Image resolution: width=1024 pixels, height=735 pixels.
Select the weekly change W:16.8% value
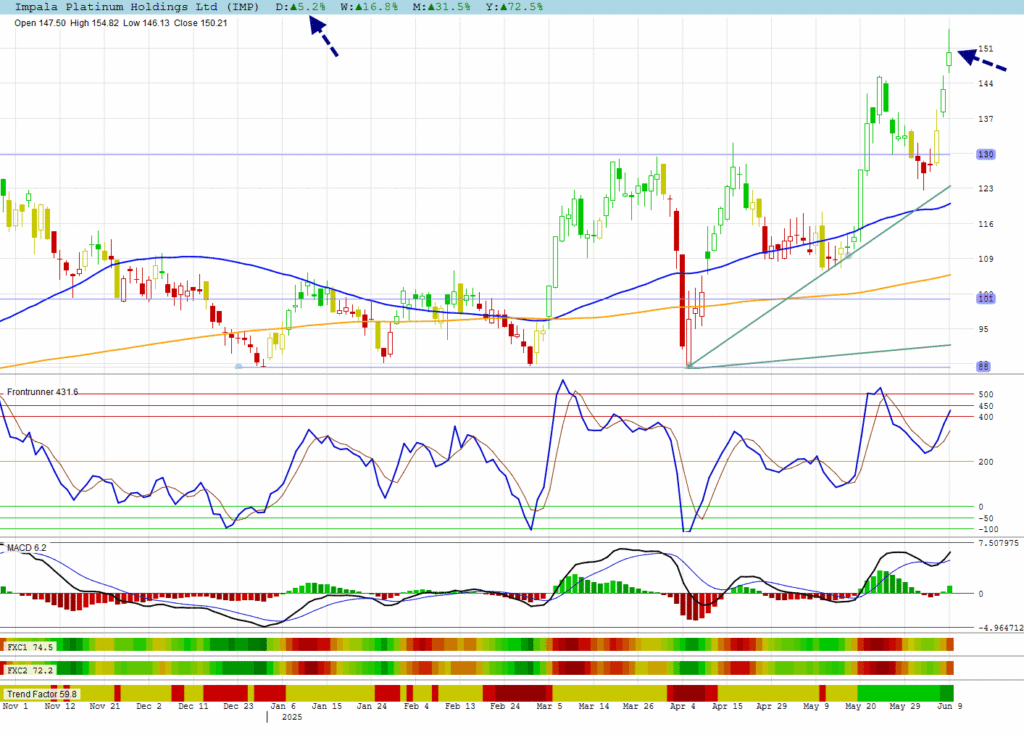pos(369,7)
